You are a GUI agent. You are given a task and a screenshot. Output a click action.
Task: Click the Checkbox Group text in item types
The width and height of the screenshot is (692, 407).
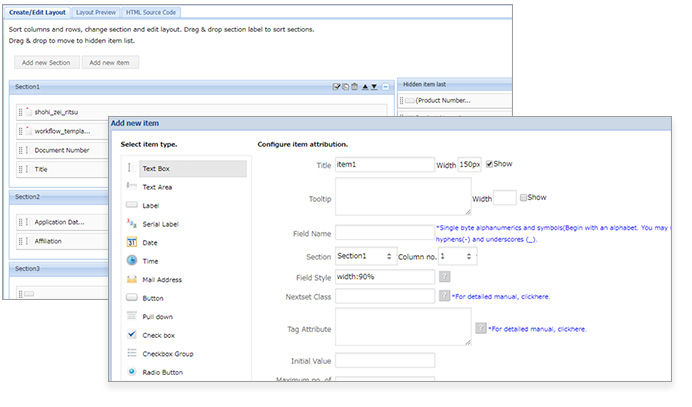(x=168, y=354)
